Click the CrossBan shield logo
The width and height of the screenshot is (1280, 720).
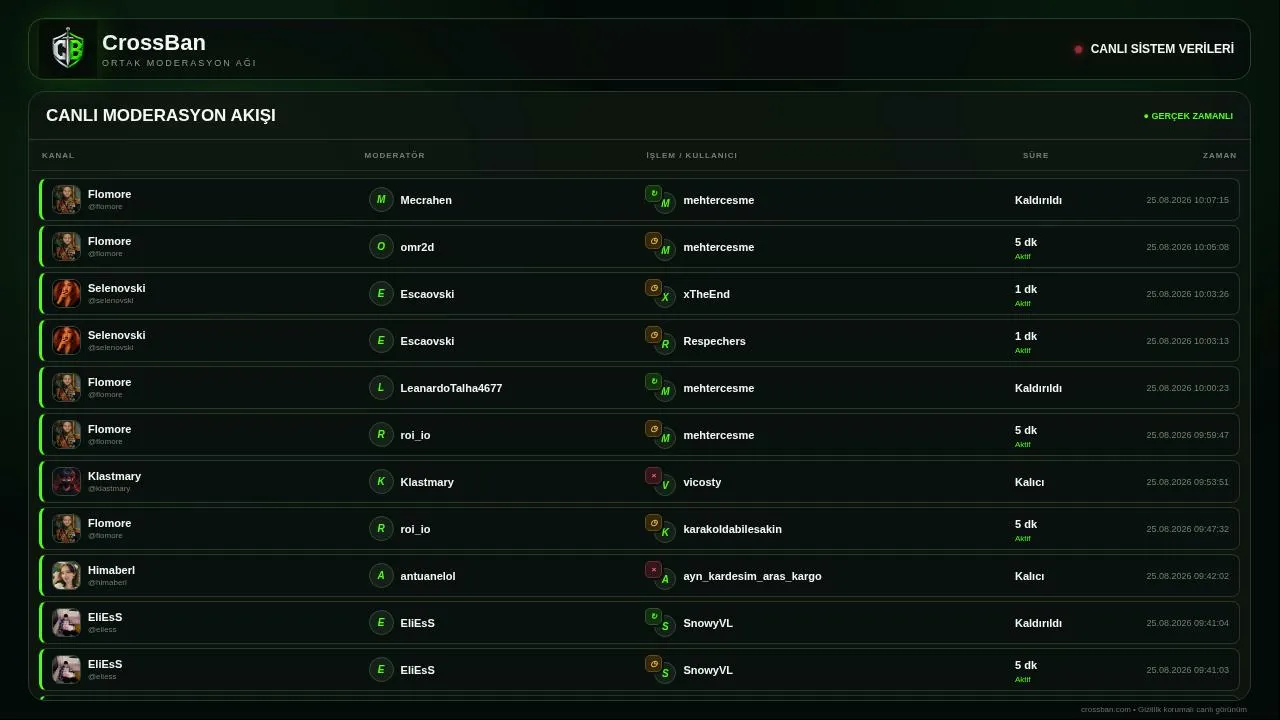tap(68, 49)
